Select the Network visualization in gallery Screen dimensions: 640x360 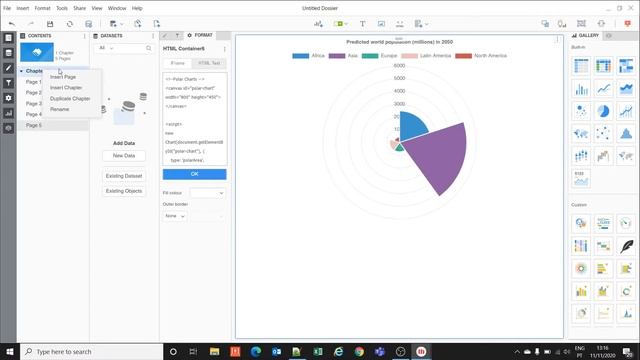point(604,133)
